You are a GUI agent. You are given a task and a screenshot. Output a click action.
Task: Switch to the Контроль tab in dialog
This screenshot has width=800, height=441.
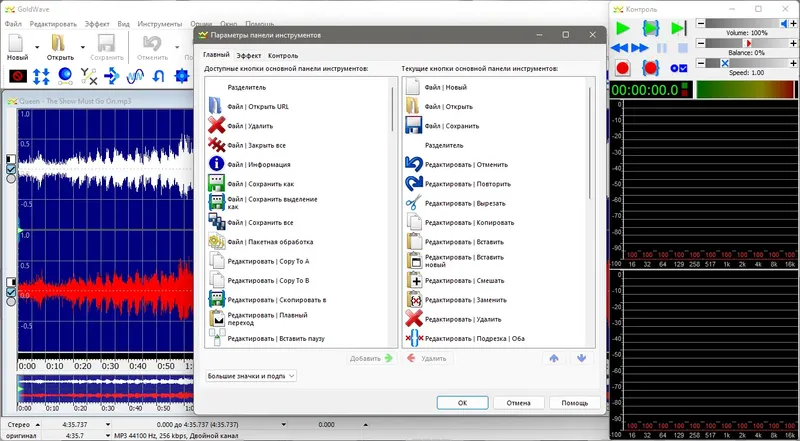[x=283, y=56]
